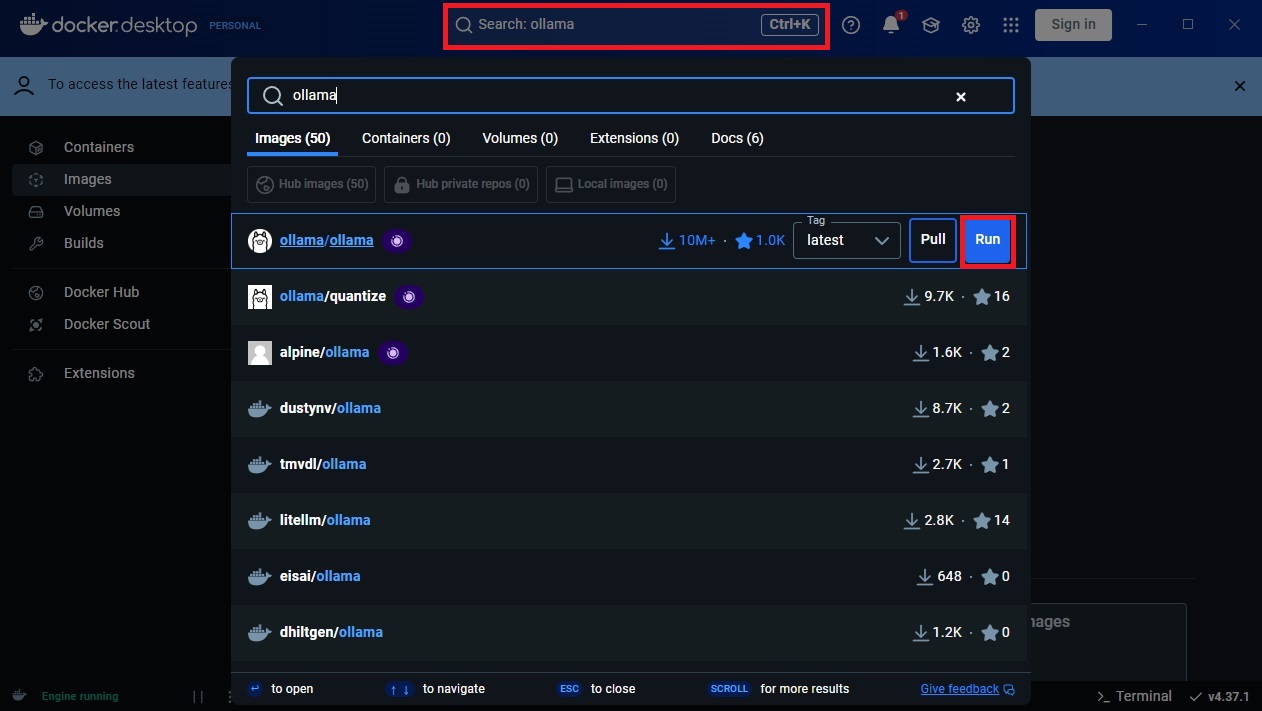Screen dimensions: 1262x711
Task: Click the top Search: ollama bar
Action: coord(636,25)
